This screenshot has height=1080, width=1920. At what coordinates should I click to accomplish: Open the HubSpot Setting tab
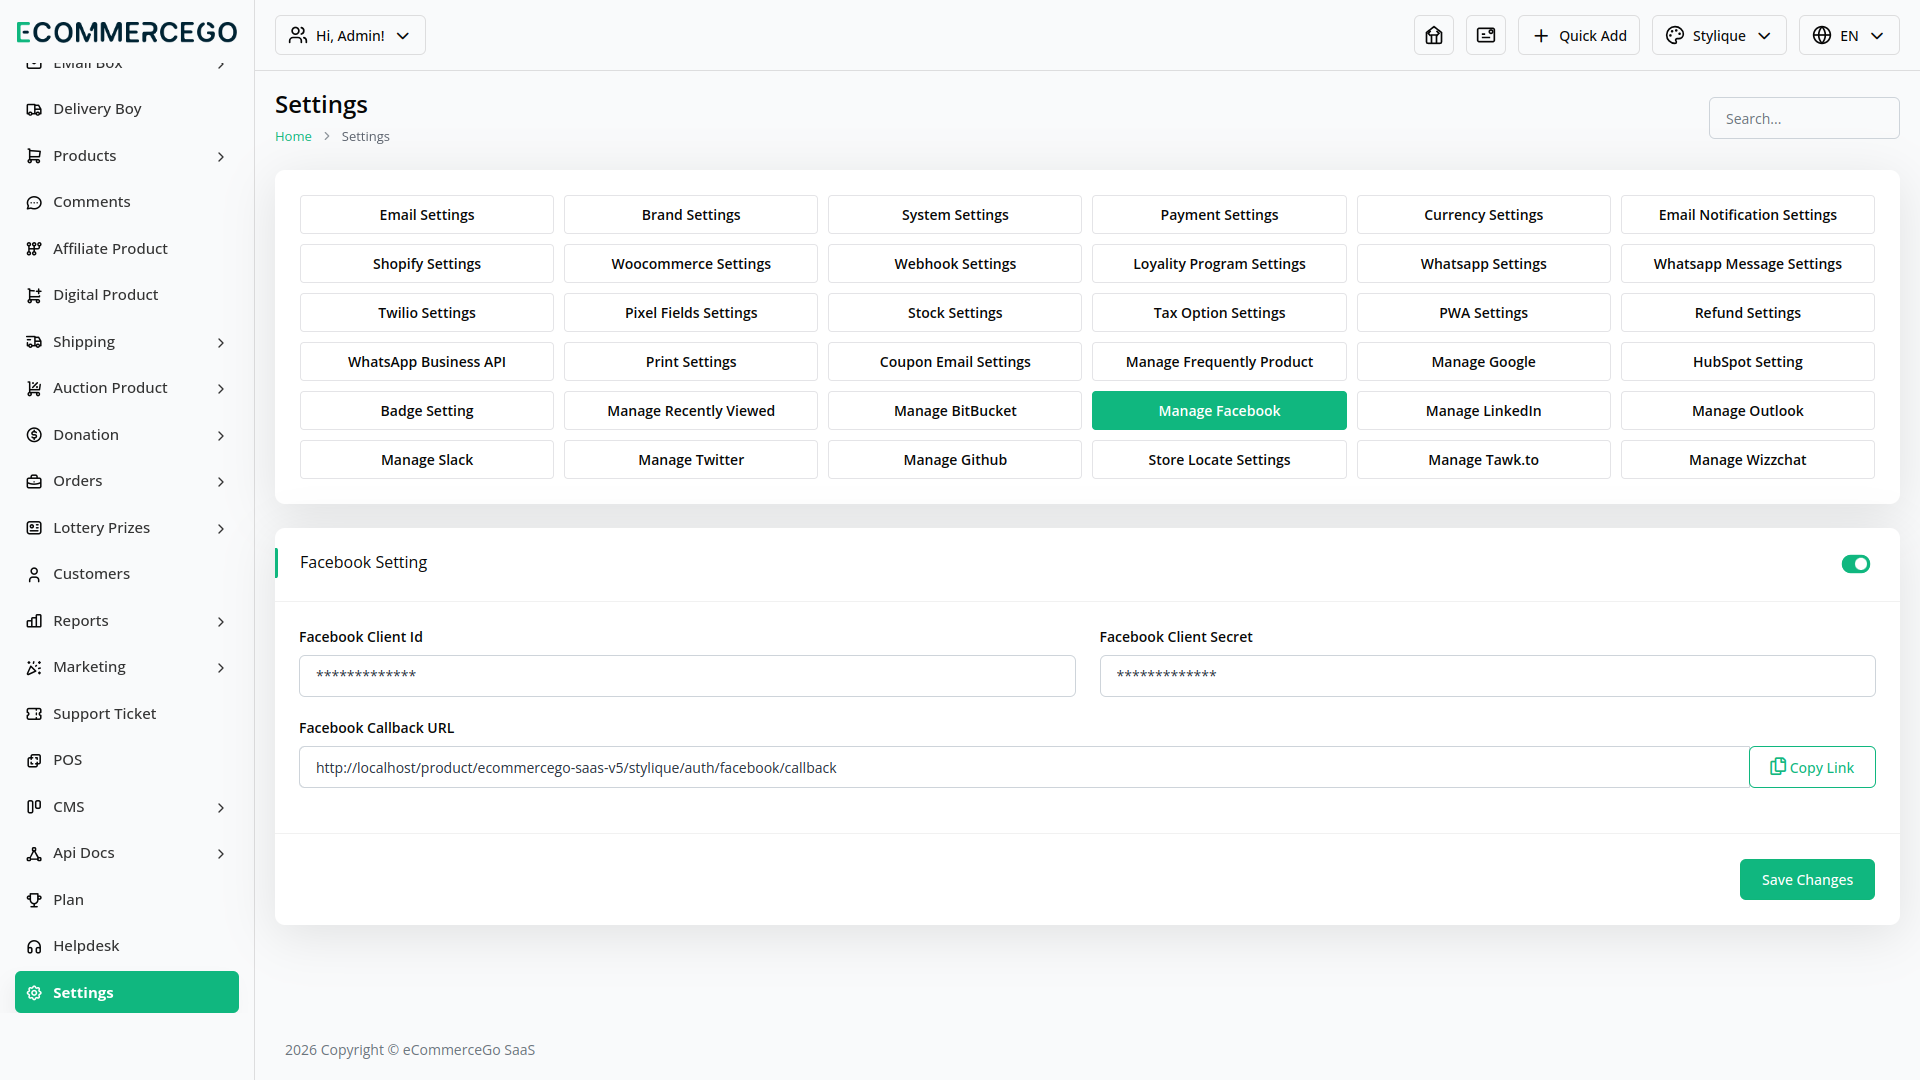click(x=1747, y=361)
